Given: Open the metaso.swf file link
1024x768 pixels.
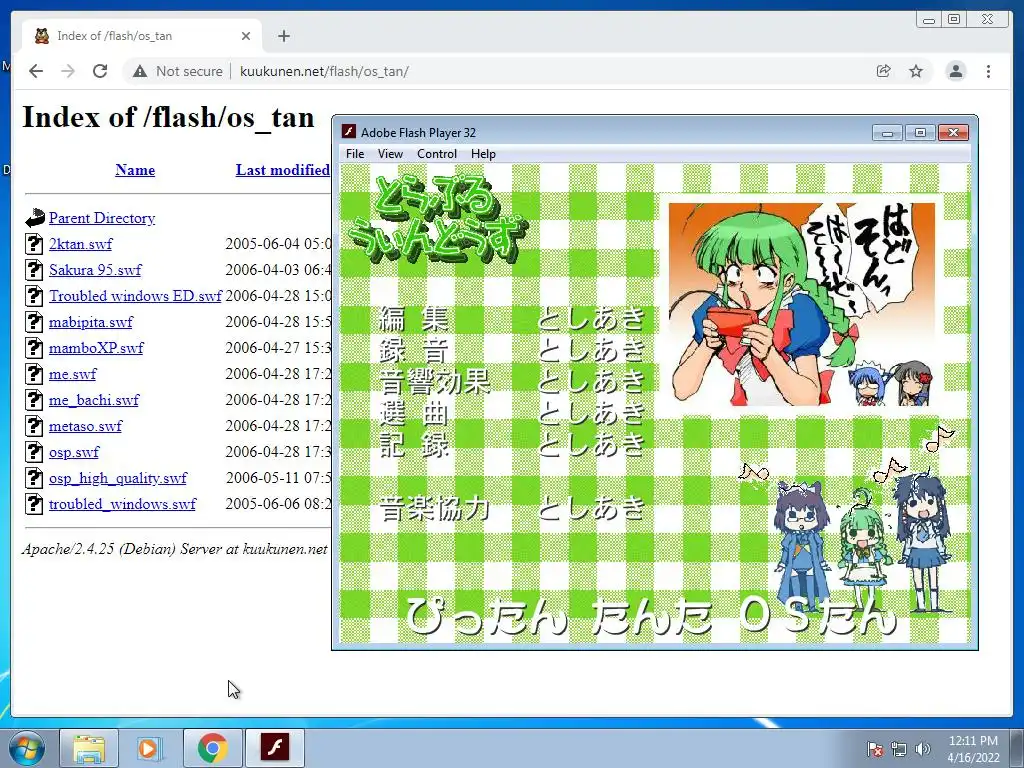Looking at the screenshot, I should pos(86,426).
